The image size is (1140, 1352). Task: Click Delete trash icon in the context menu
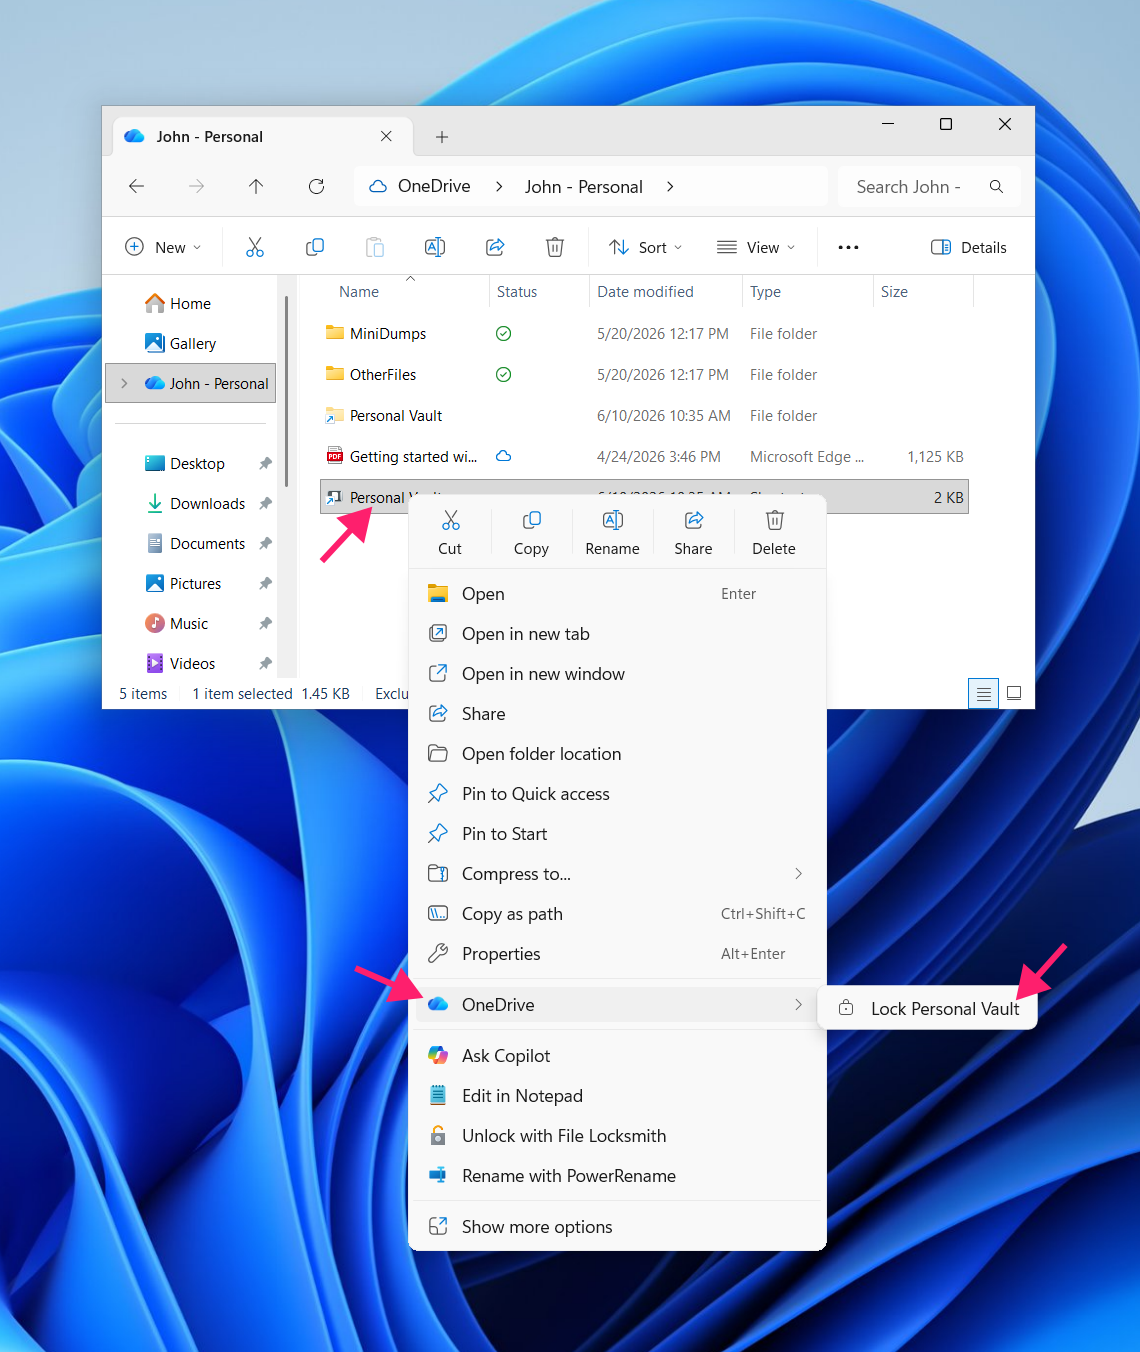tap(774, 521)
